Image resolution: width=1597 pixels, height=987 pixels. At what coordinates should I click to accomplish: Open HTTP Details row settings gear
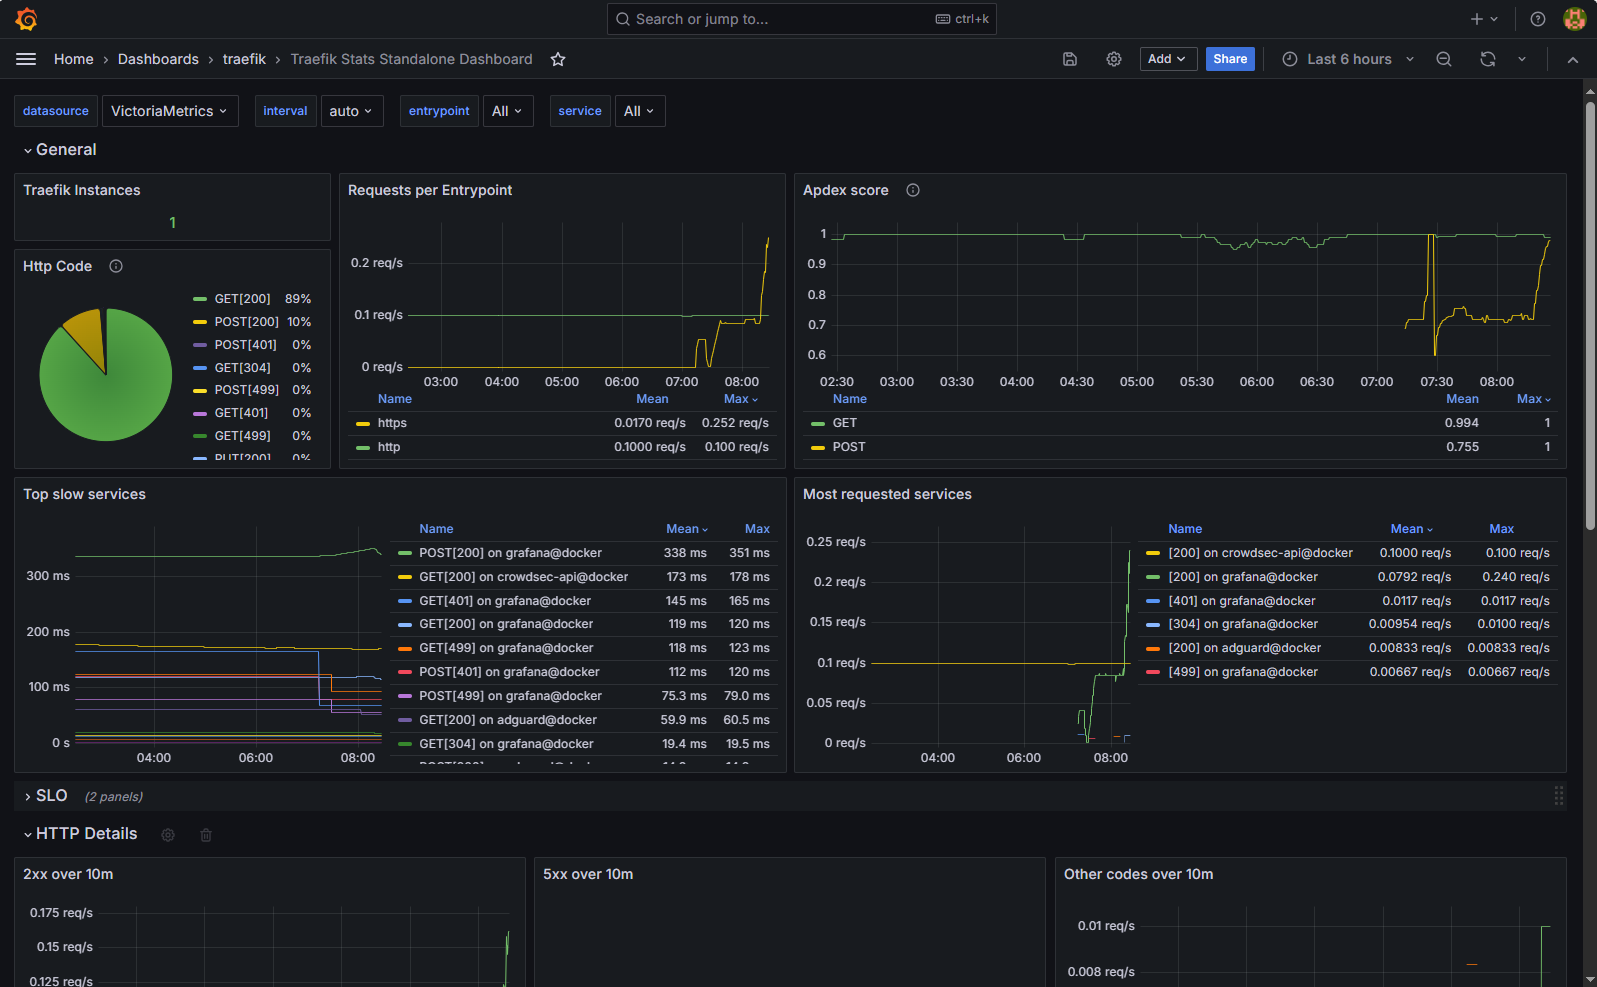coord(168,835)
